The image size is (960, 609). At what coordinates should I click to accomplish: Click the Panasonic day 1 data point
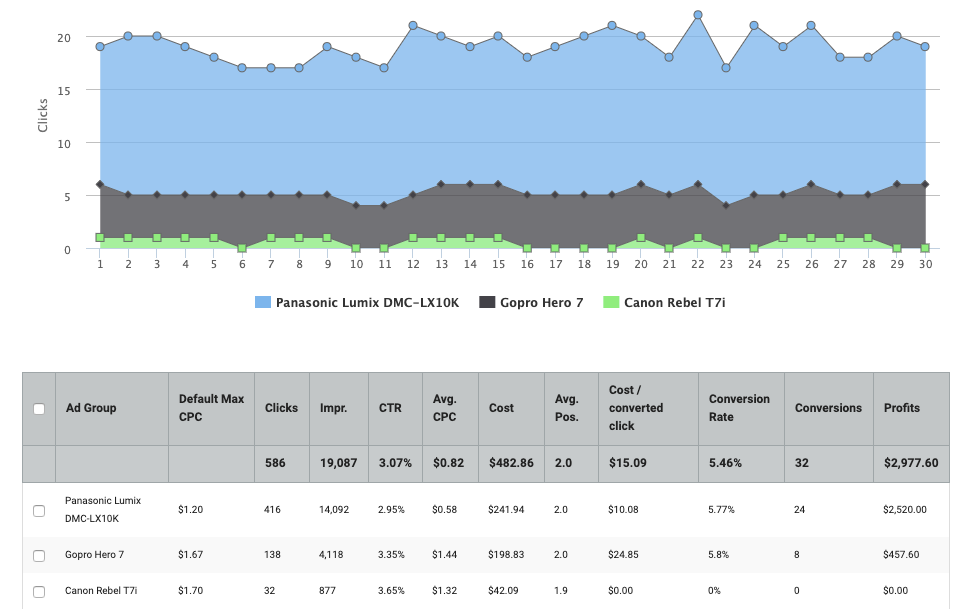point(100,47)
